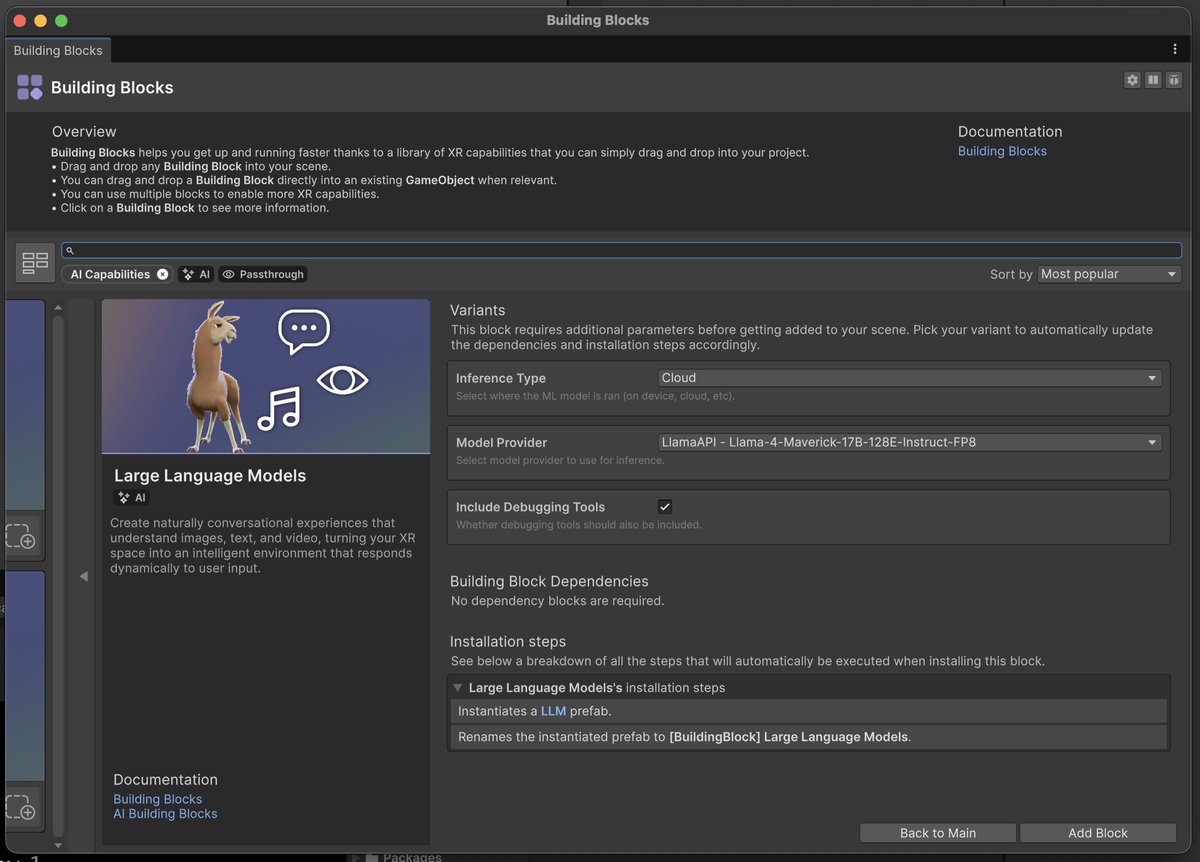Click the add-to-scene icon on upper left block
This screenshot has width=1200, height=862.
coord(21,537)
